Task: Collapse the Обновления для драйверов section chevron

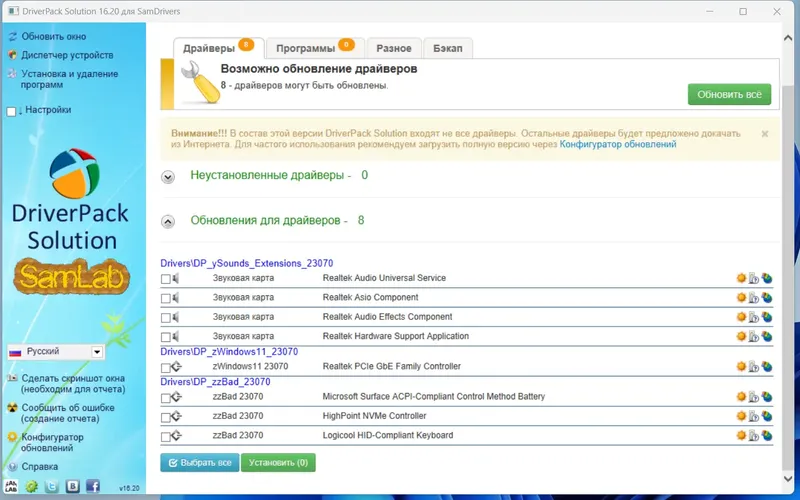Action: pos(168,221)
